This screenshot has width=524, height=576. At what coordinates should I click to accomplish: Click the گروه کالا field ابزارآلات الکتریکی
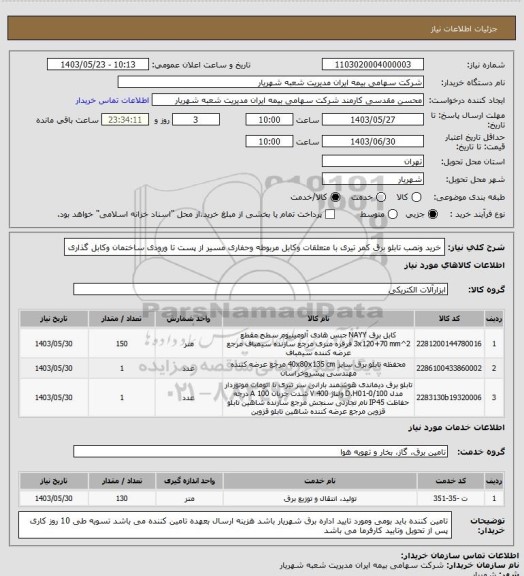260,289
